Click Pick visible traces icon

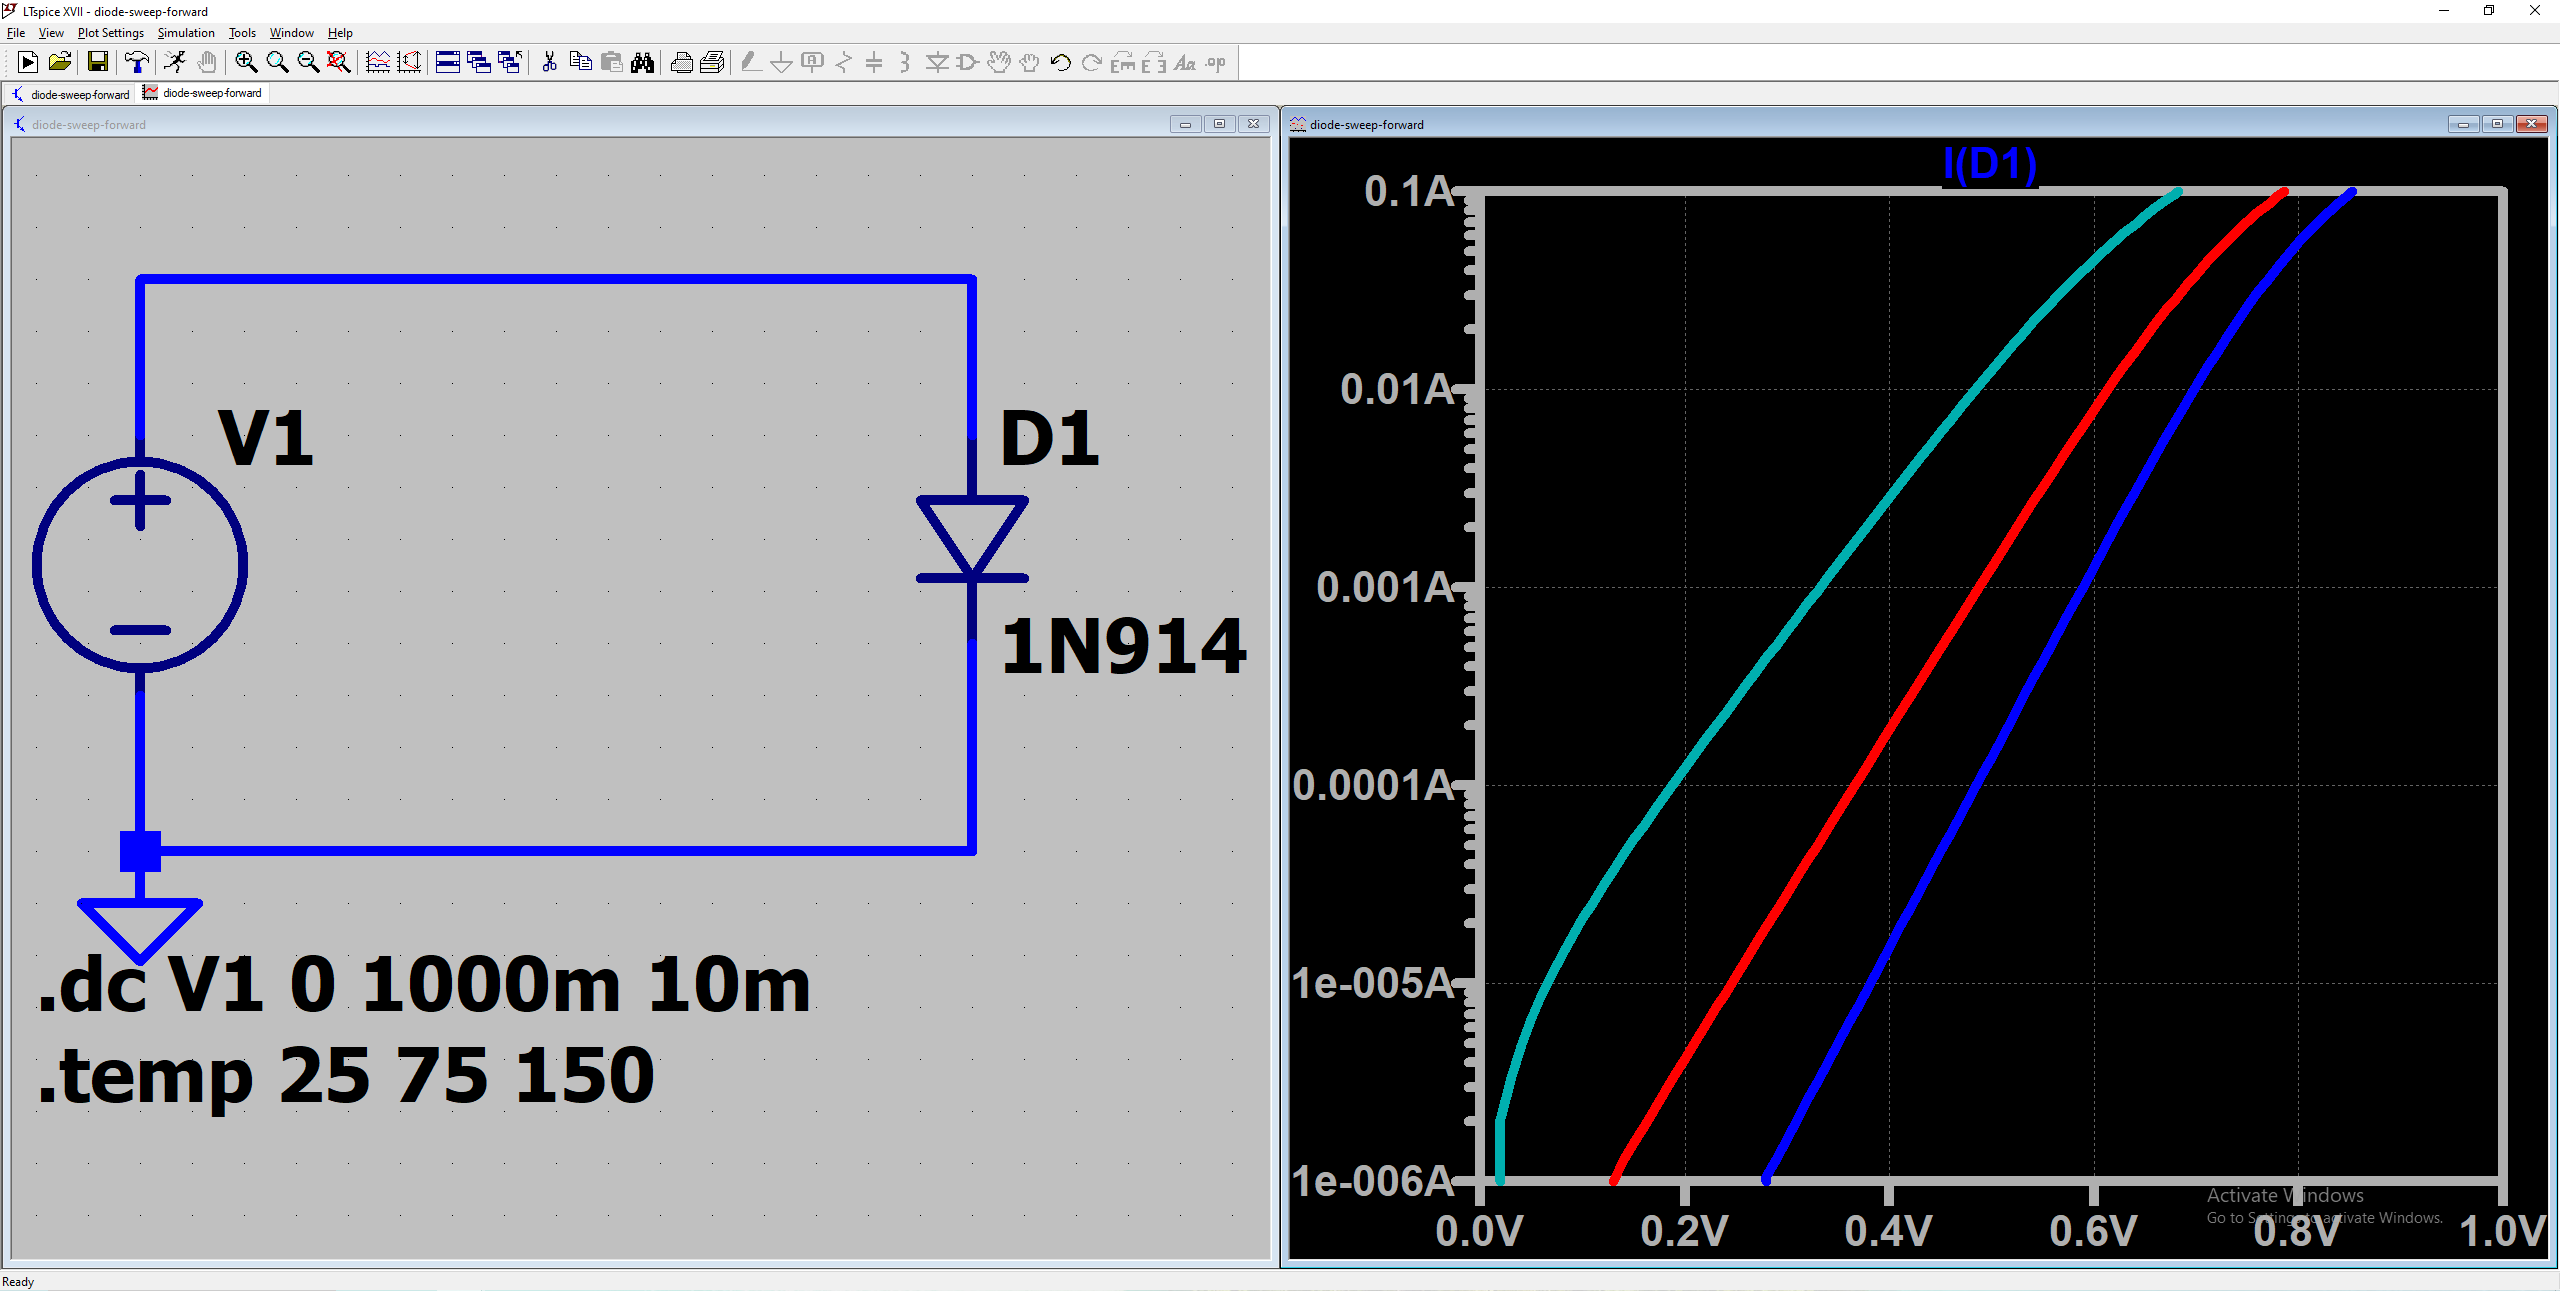point(378,63)
